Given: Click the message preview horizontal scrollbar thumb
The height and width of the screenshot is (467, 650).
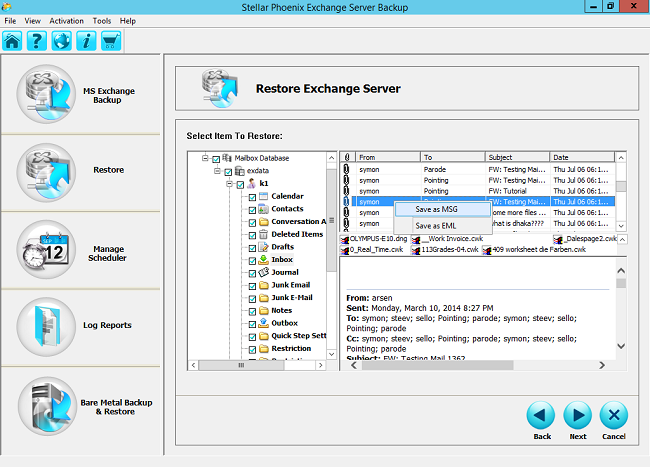Looking at the screenshot, I should pyautogui.click(x=437, y=365).
